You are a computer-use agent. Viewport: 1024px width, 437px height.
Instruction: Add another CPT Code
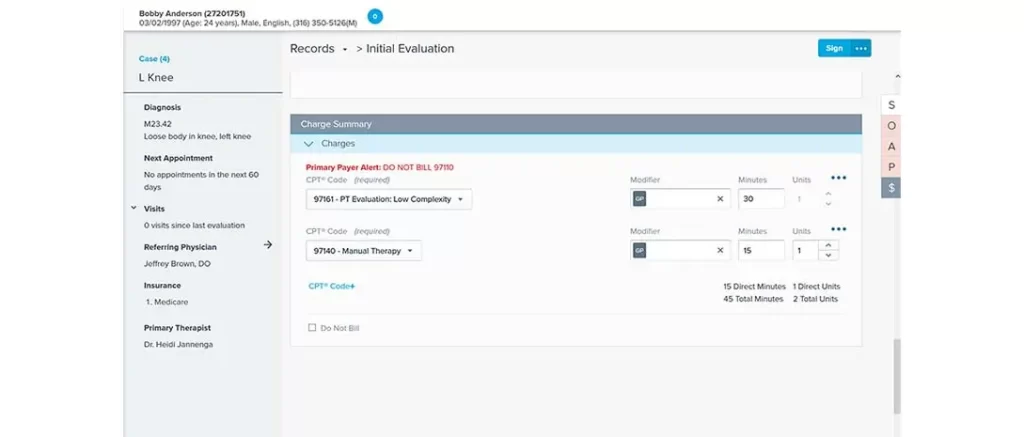(x=332, y=286)
